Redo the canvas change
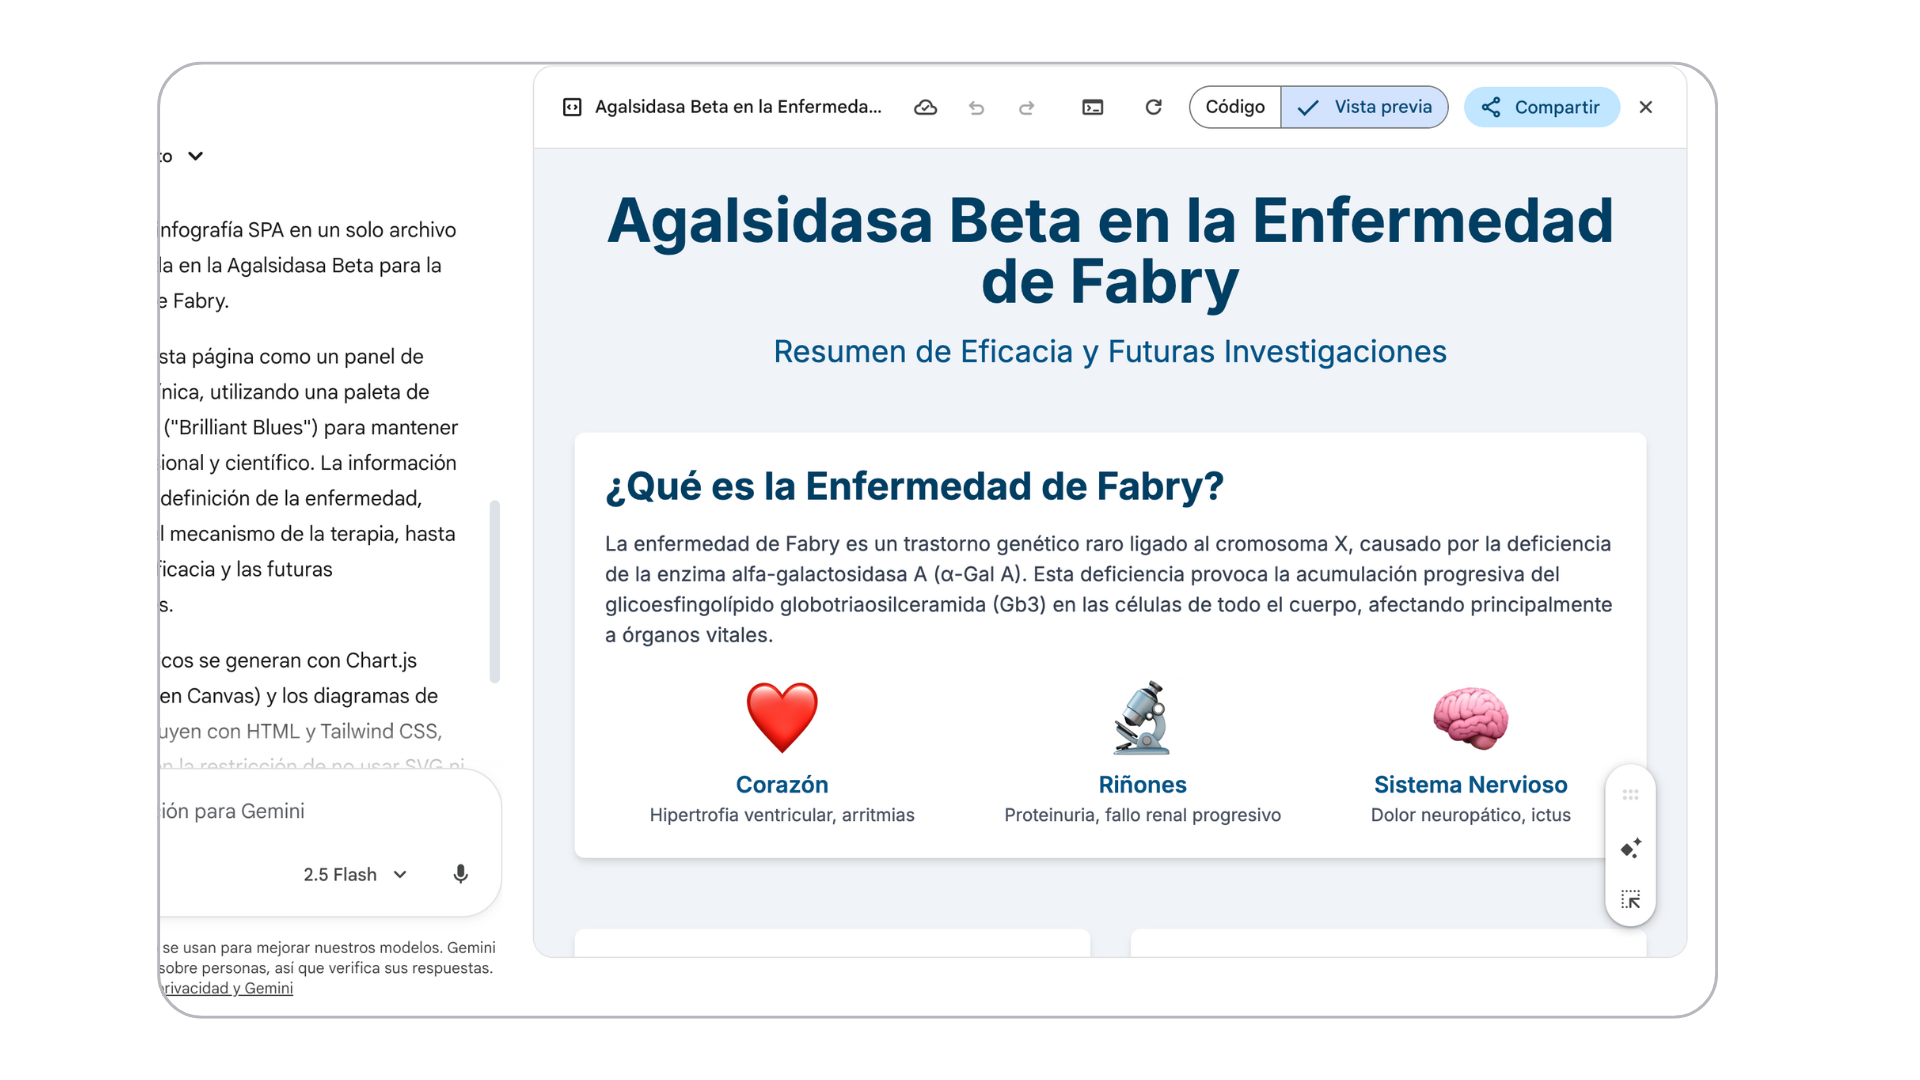The width and height of the screenshot is (1920, 1080). tap(1026, 107)
